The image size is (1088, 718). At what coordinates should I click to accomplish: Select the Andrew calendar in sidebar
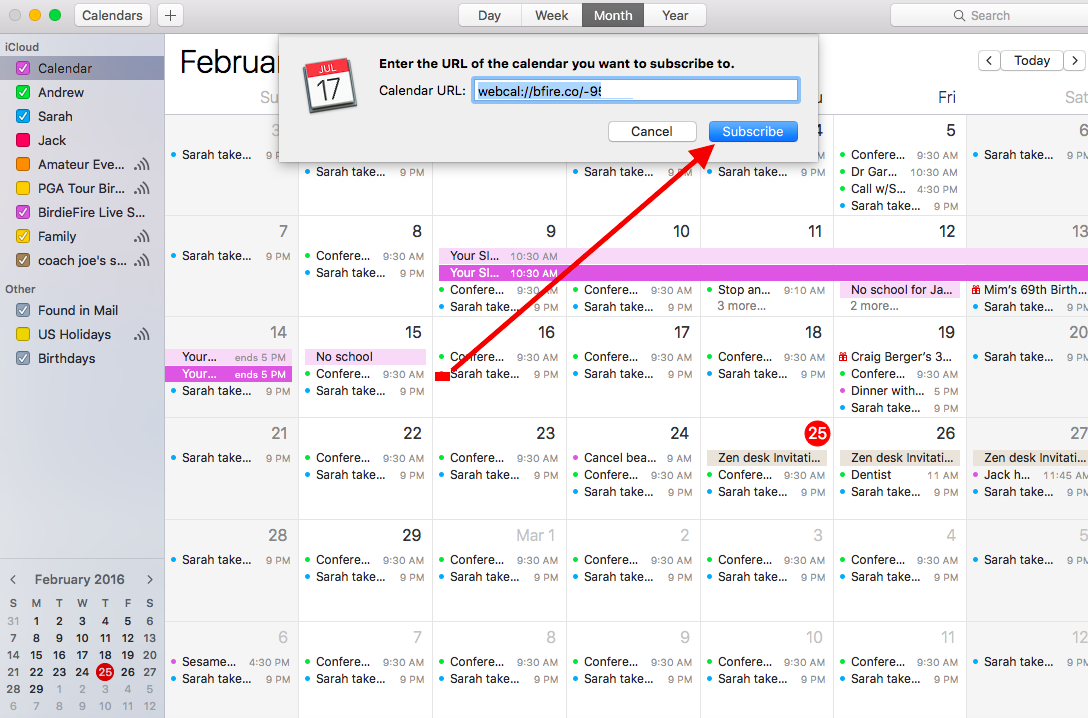click(x=61, y=92)
